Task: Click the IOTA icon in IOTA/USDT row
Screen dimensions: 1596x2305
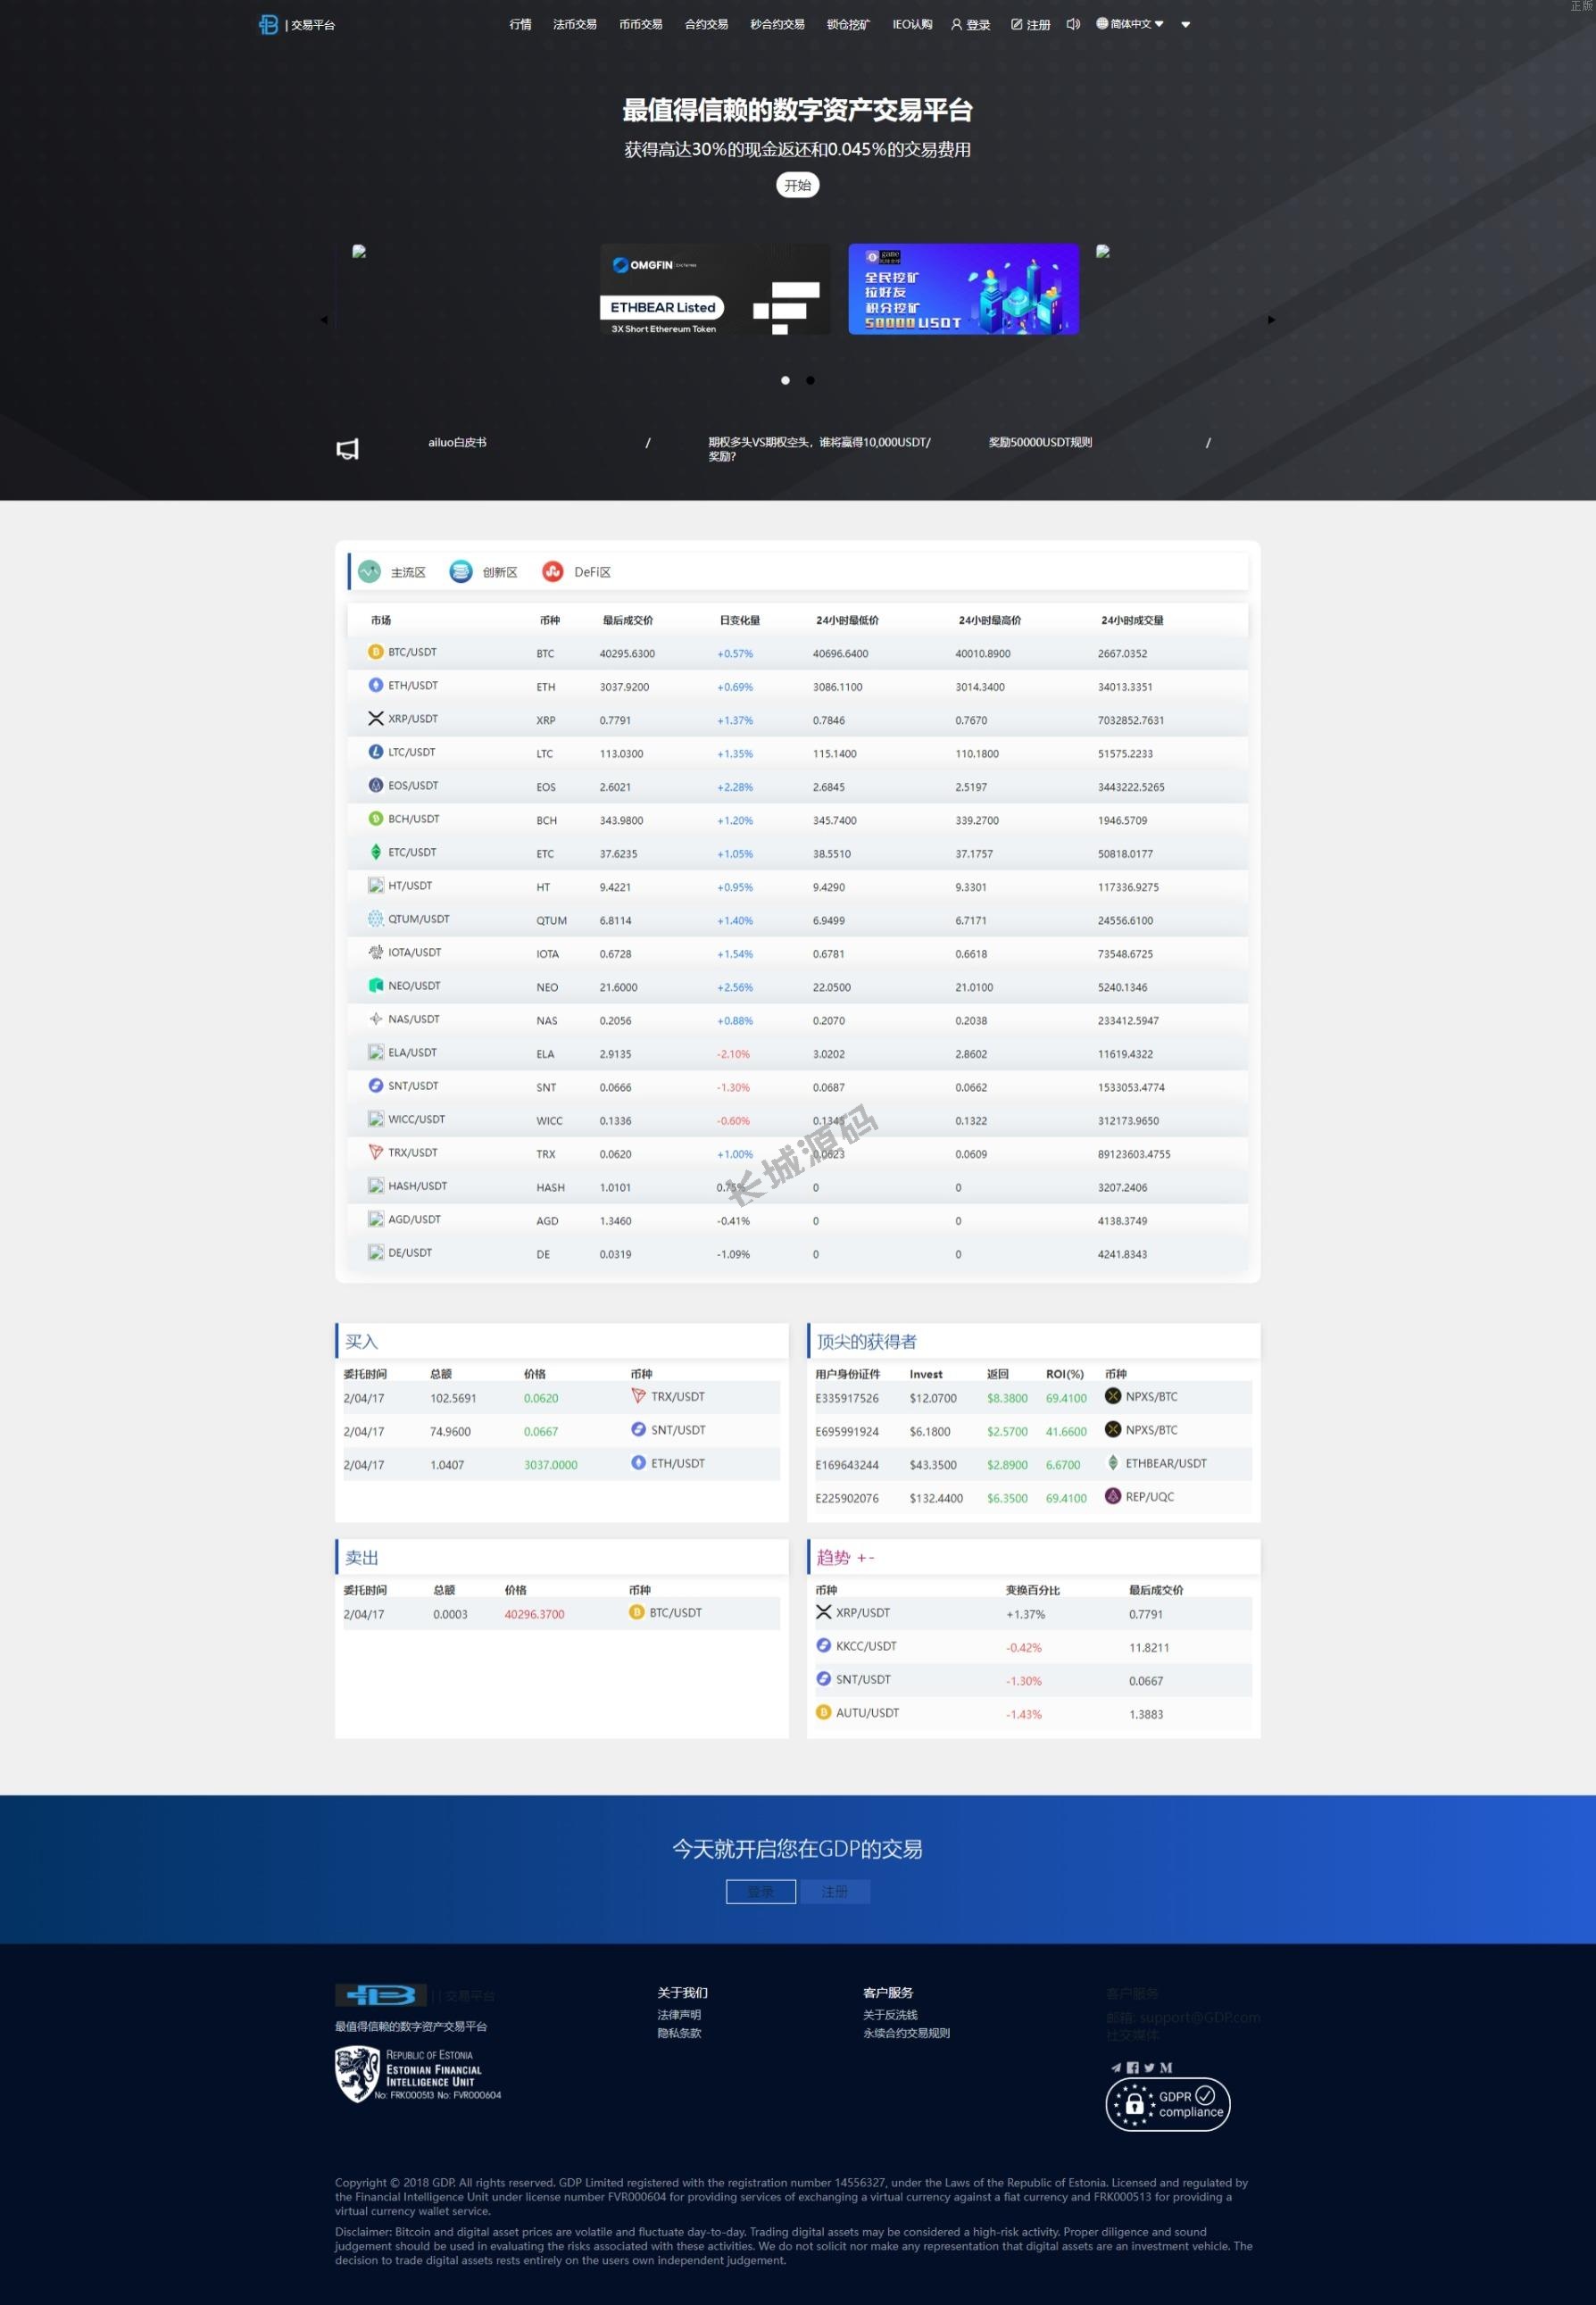Action: pos(376,952)
